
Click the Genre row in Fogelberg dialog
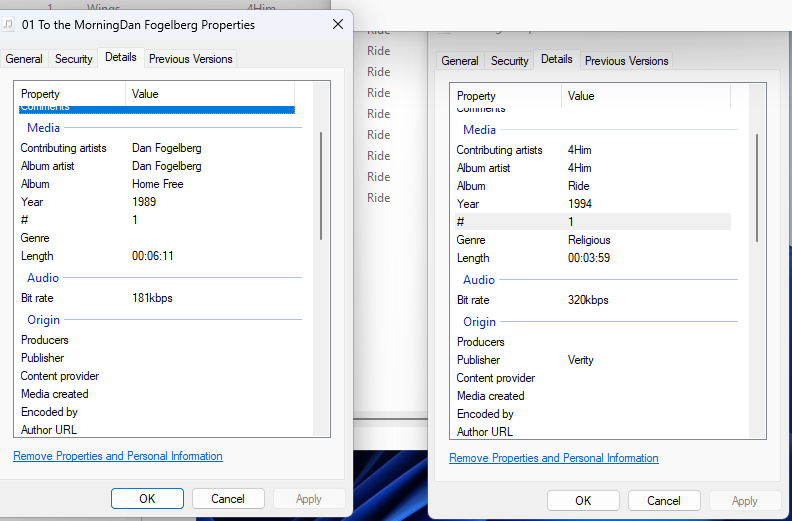(x=157, y=238)
